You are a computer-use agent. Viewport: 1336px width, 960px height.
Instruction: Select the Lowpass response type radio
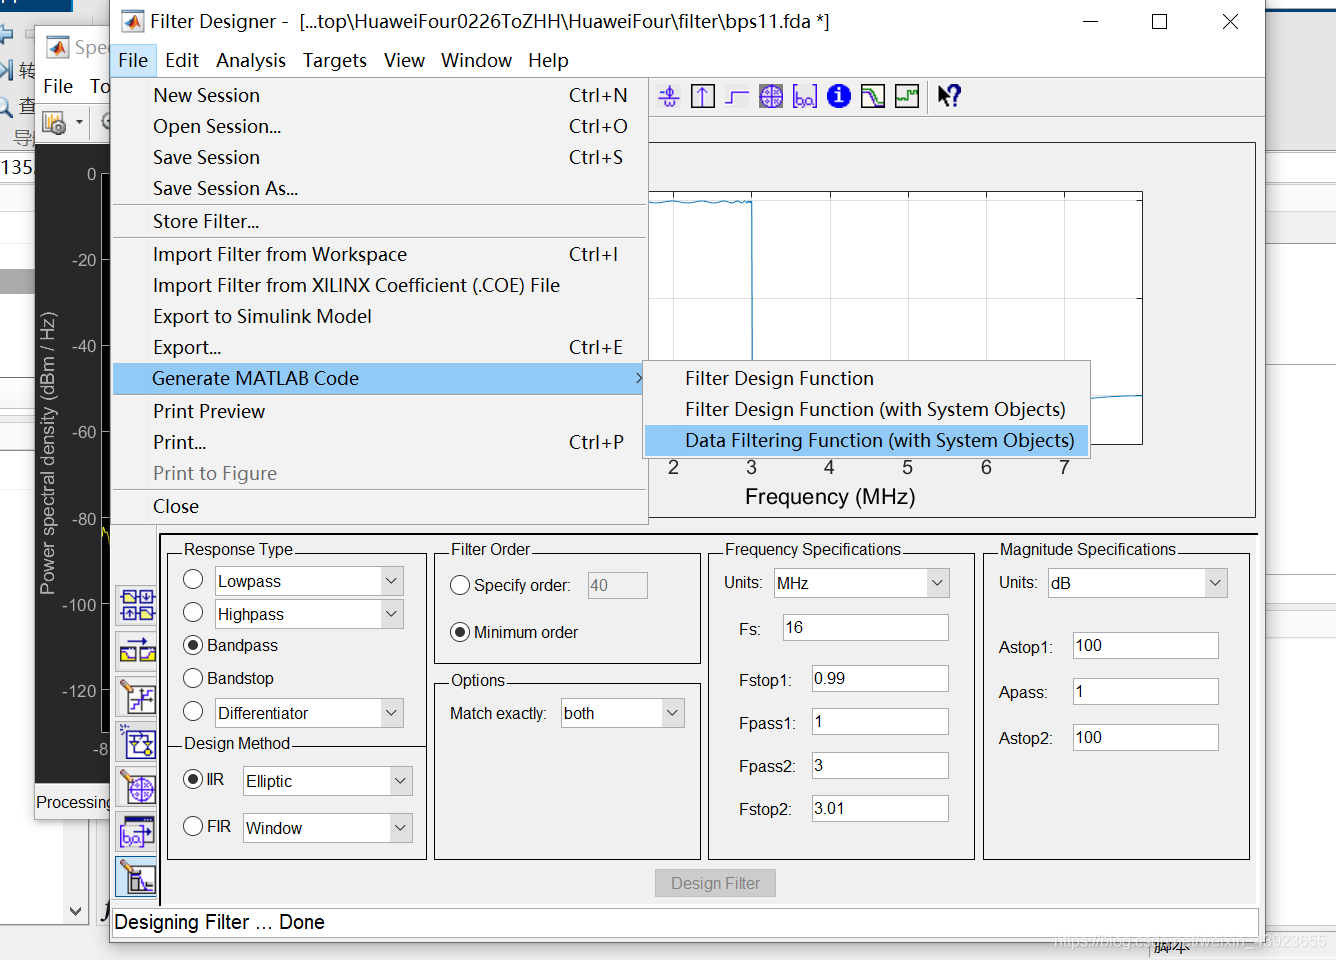(x=194, y=580)
